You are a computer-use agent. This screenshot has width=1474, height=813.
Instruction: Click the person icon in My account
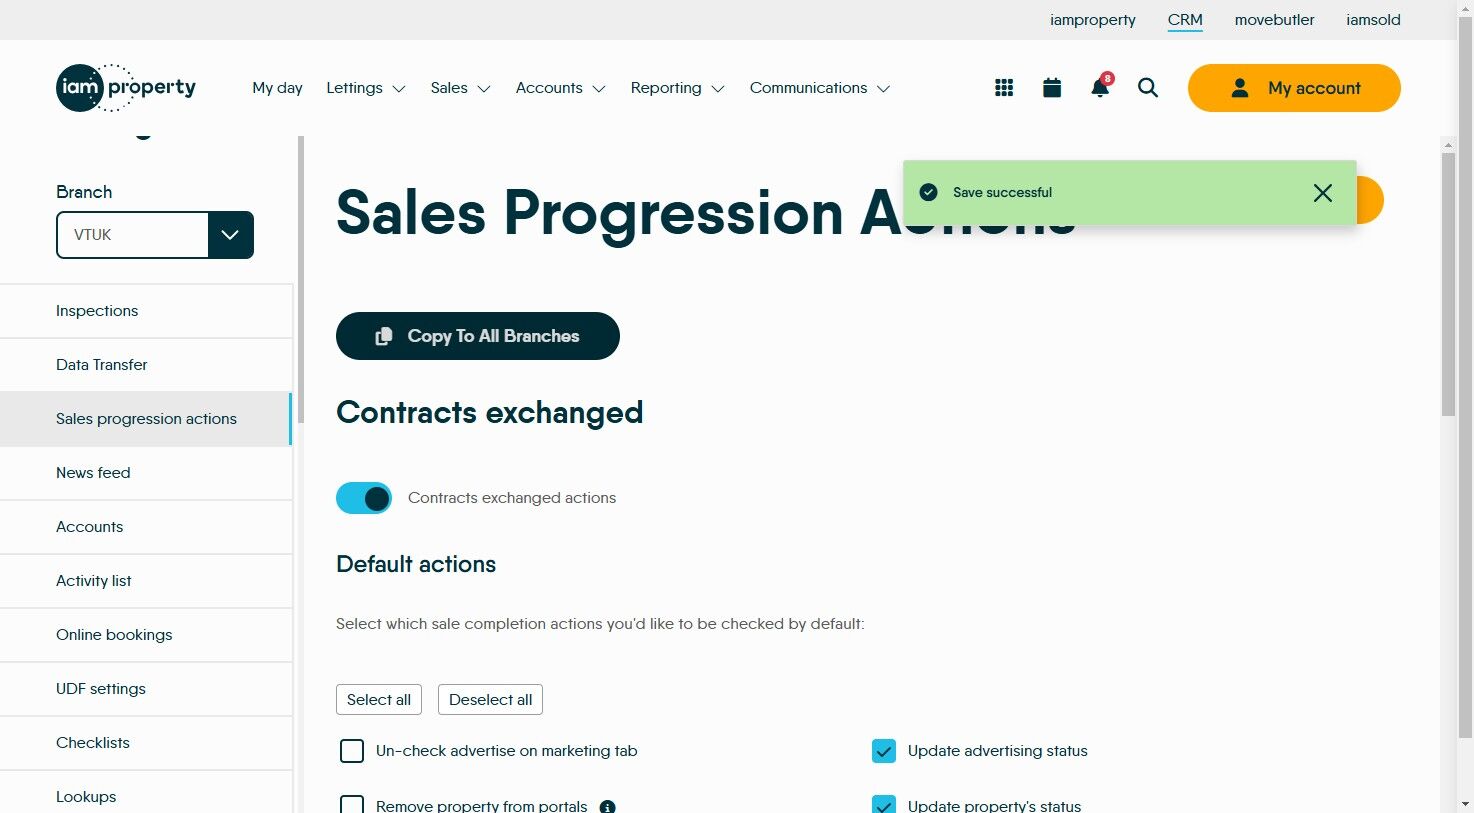coord(1240,88)
